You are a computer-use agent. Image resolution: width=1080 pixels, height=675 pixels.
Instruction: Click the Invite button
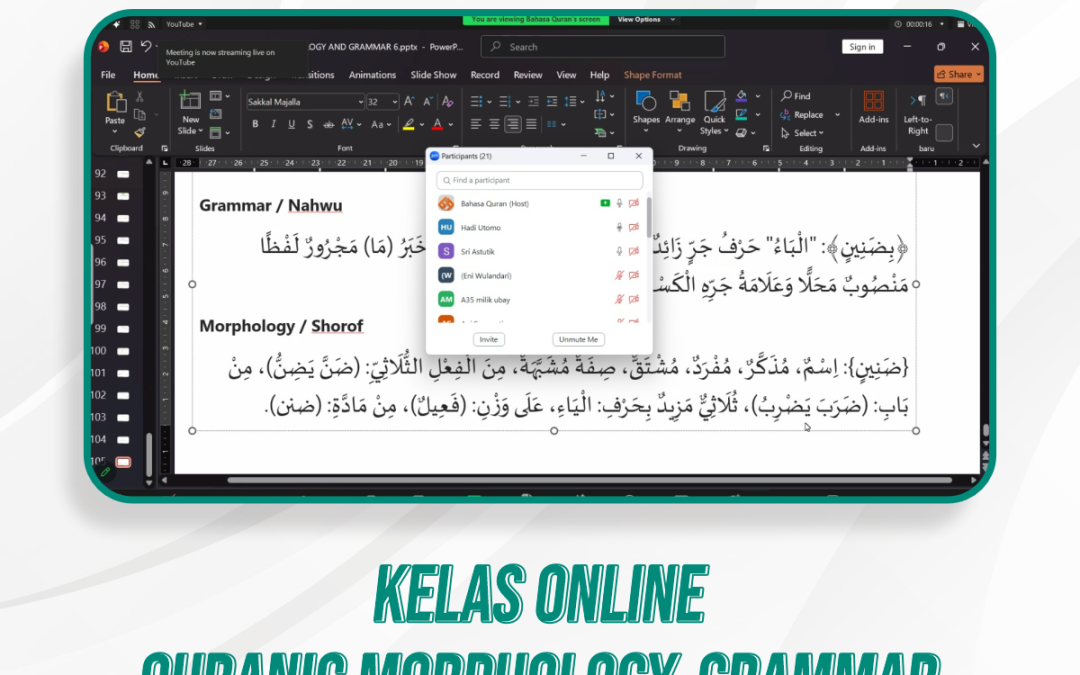[x=488, y=340]
